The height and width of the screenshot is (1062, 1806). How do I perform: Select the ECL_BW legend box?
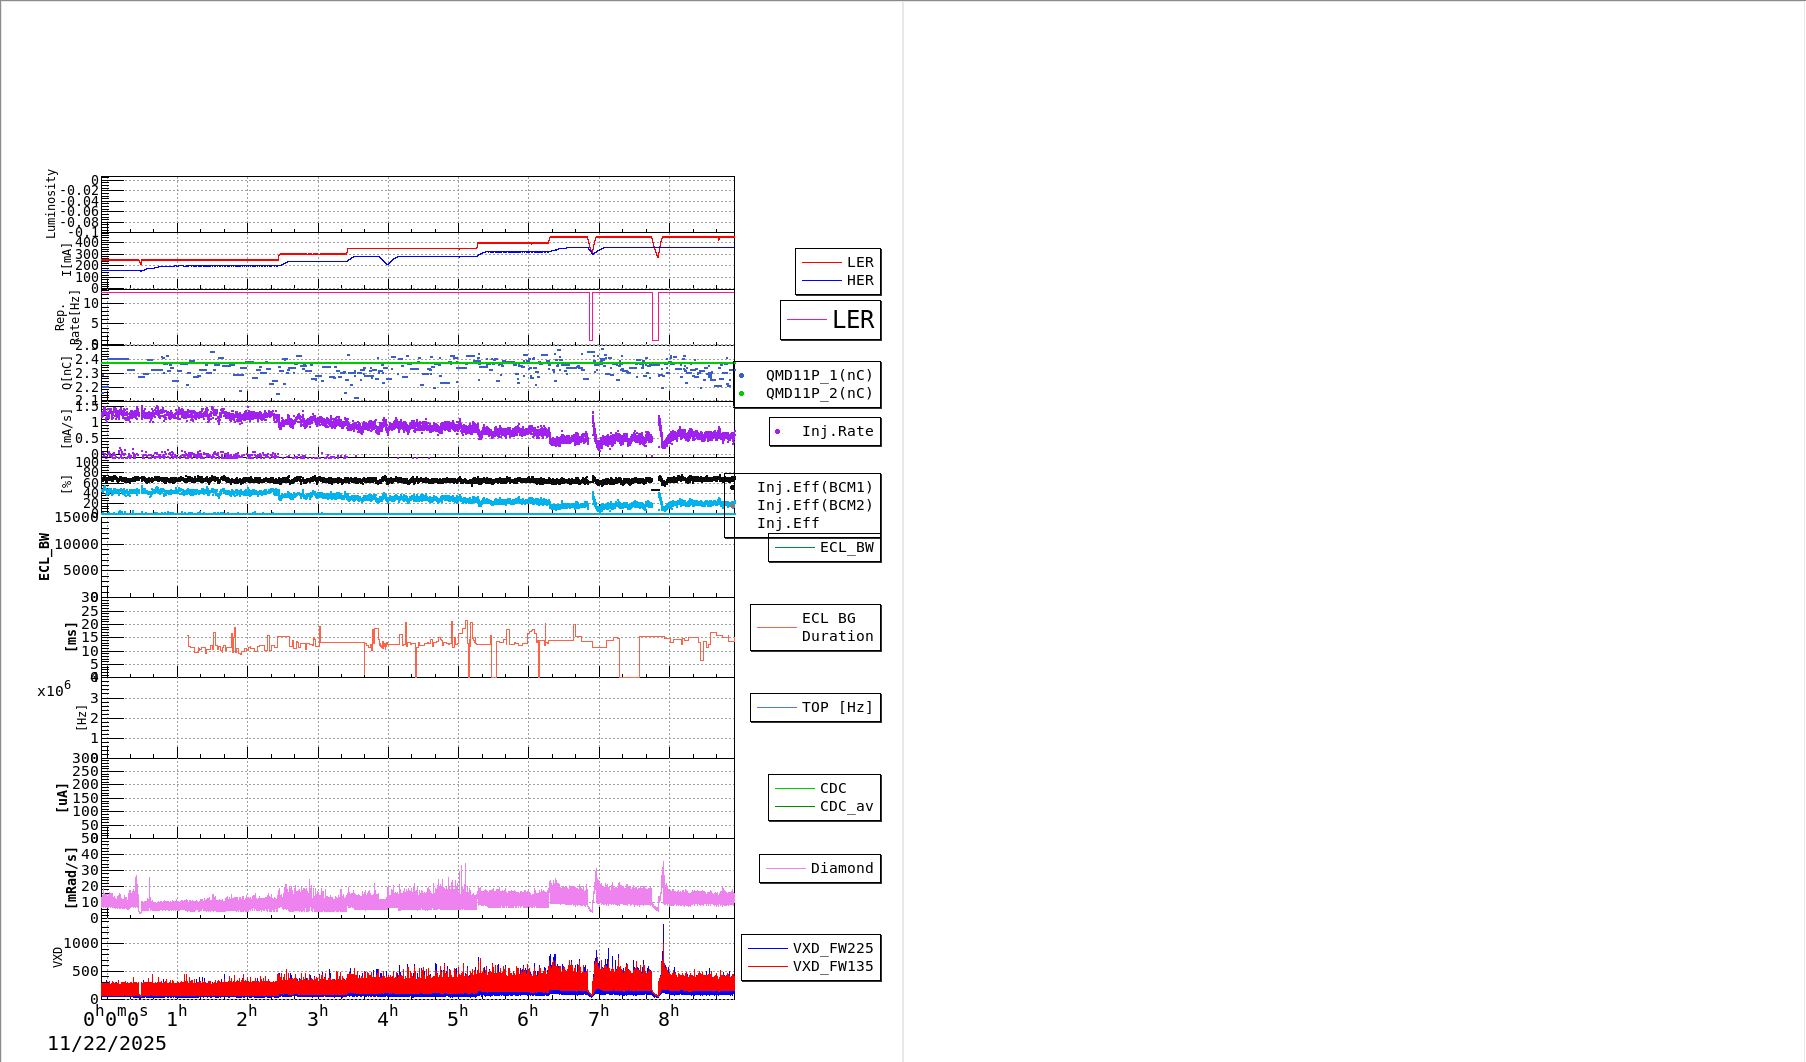(x=825, y=548)
